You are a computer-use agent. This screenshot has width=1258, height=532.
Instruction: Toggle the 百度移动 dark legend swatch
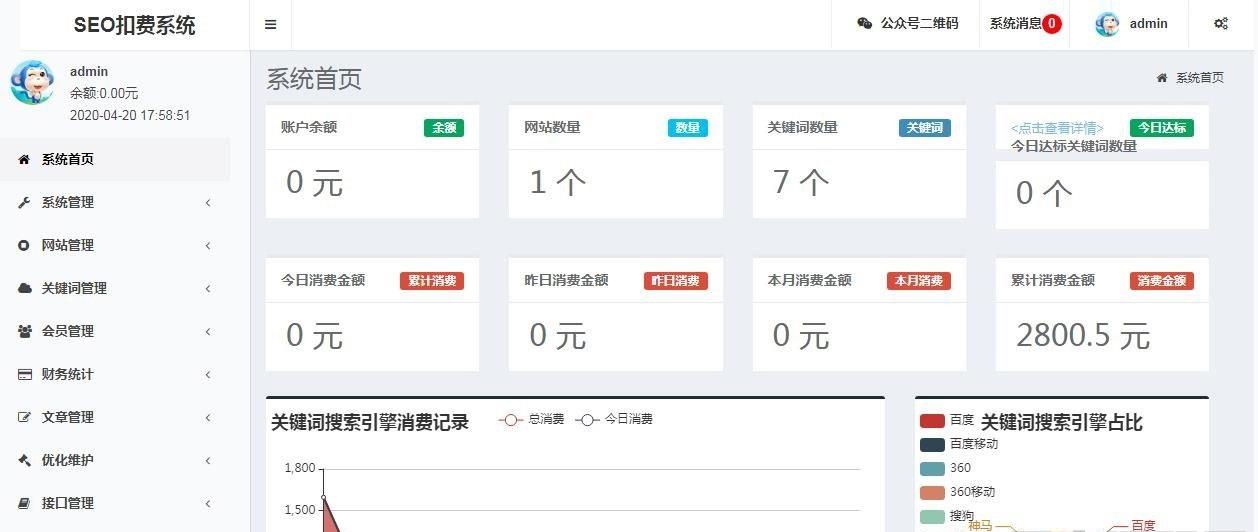tap(932, 445)
